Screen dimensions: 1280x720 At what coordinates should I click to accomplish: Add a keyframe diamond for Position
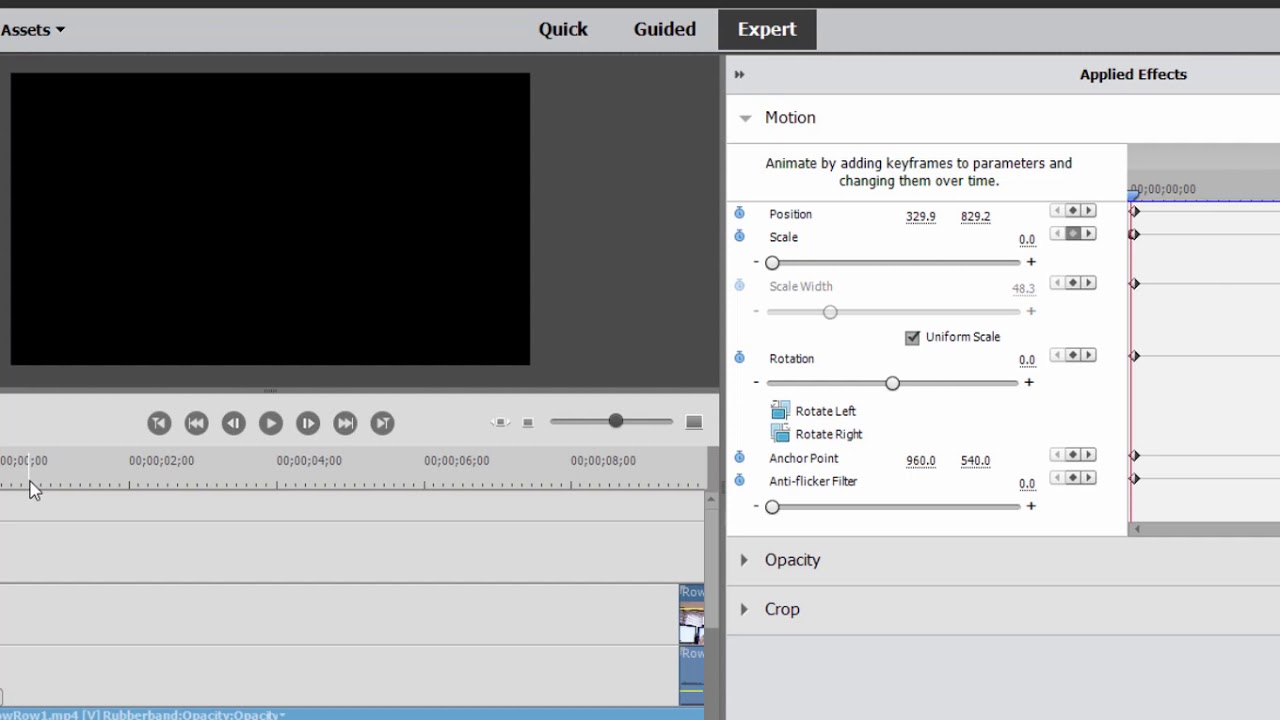coord(1073,210)
